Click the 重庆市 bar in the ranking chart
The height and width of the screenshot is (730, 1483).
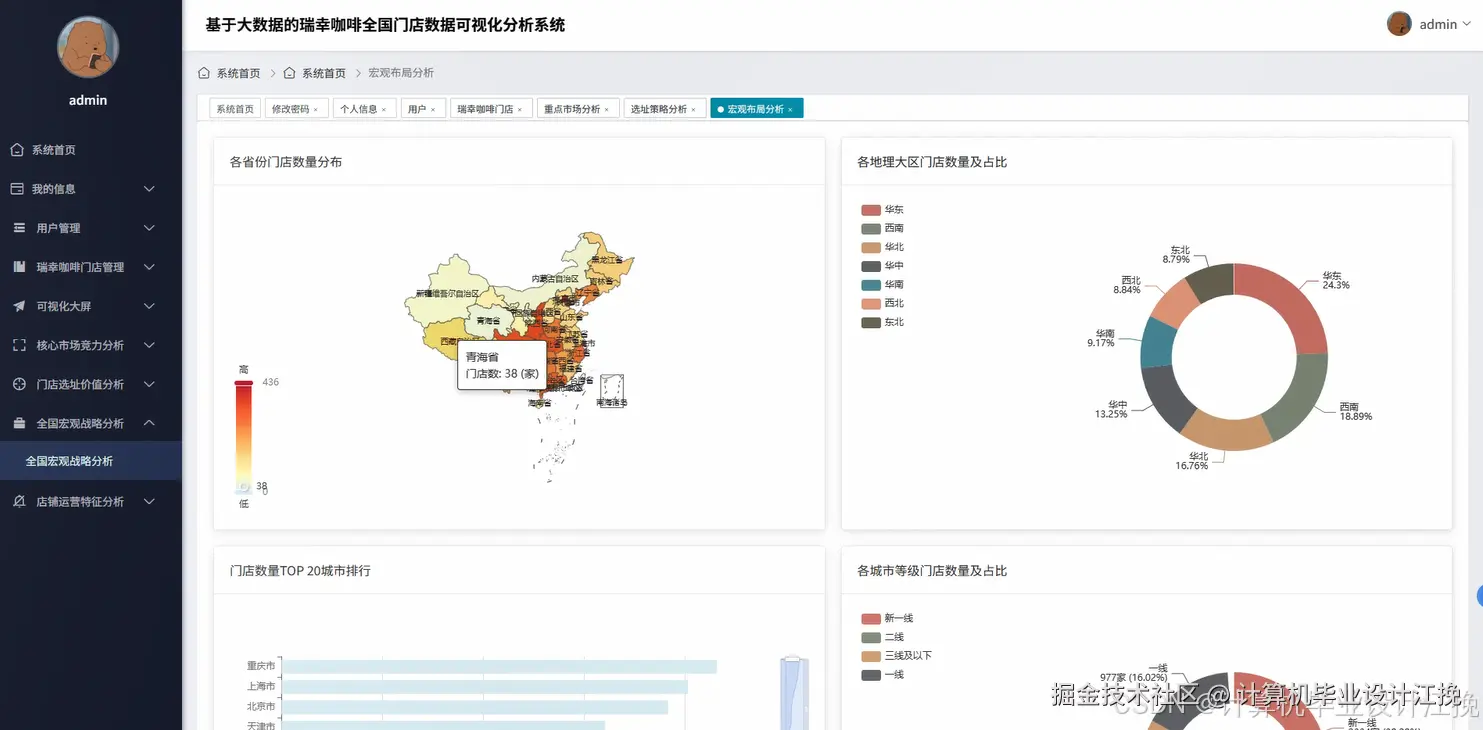coord(499,666)
